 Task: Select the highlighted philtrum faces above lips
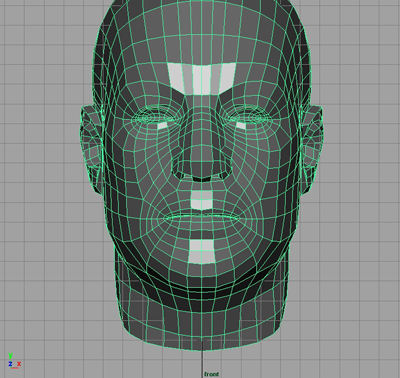[201, 200]
